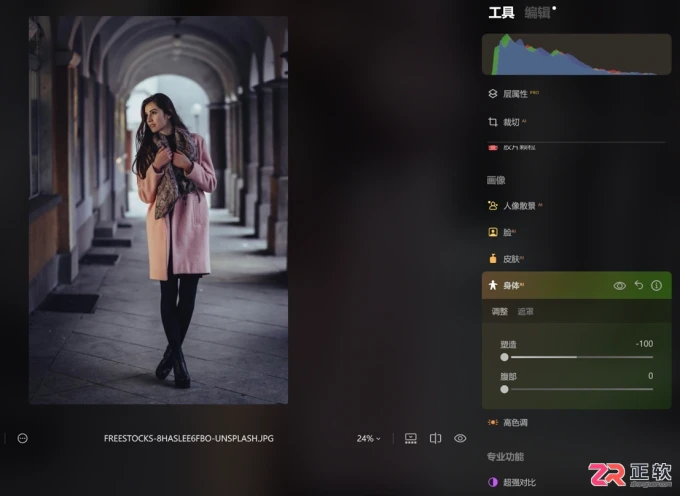The width and height of the screenshot is (680, 496).
Task: Open the 24% zoom level dropdown
Action: [x=368, y=438]
